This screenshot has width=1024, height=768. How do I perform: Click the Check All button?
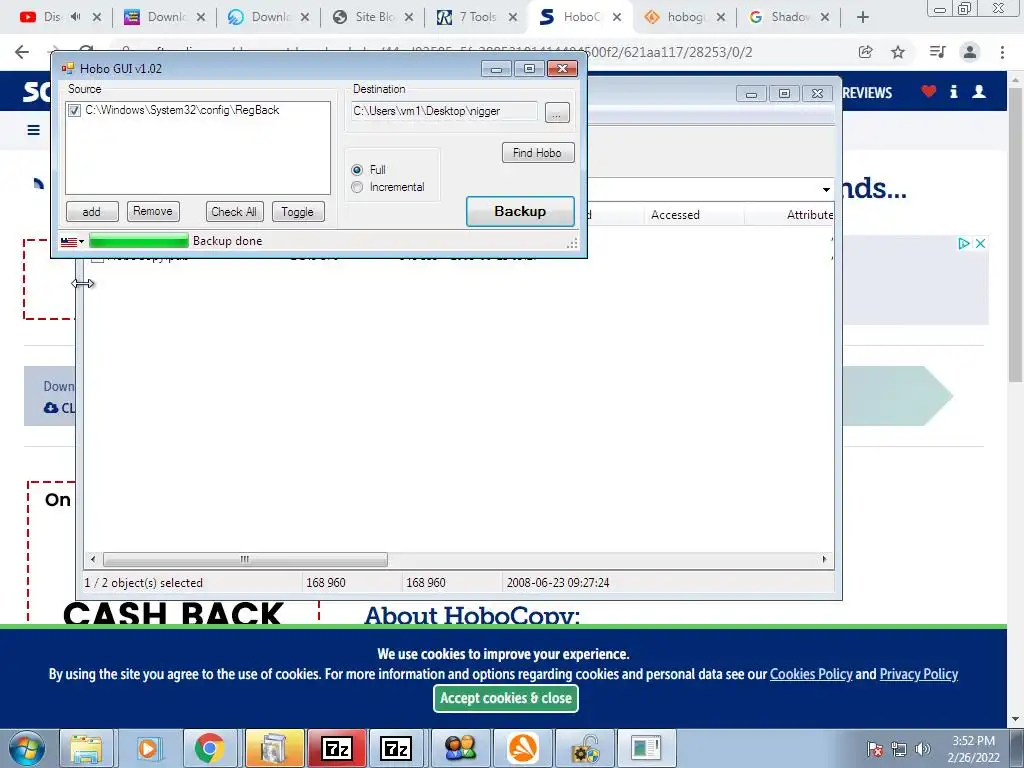[234, 212]
